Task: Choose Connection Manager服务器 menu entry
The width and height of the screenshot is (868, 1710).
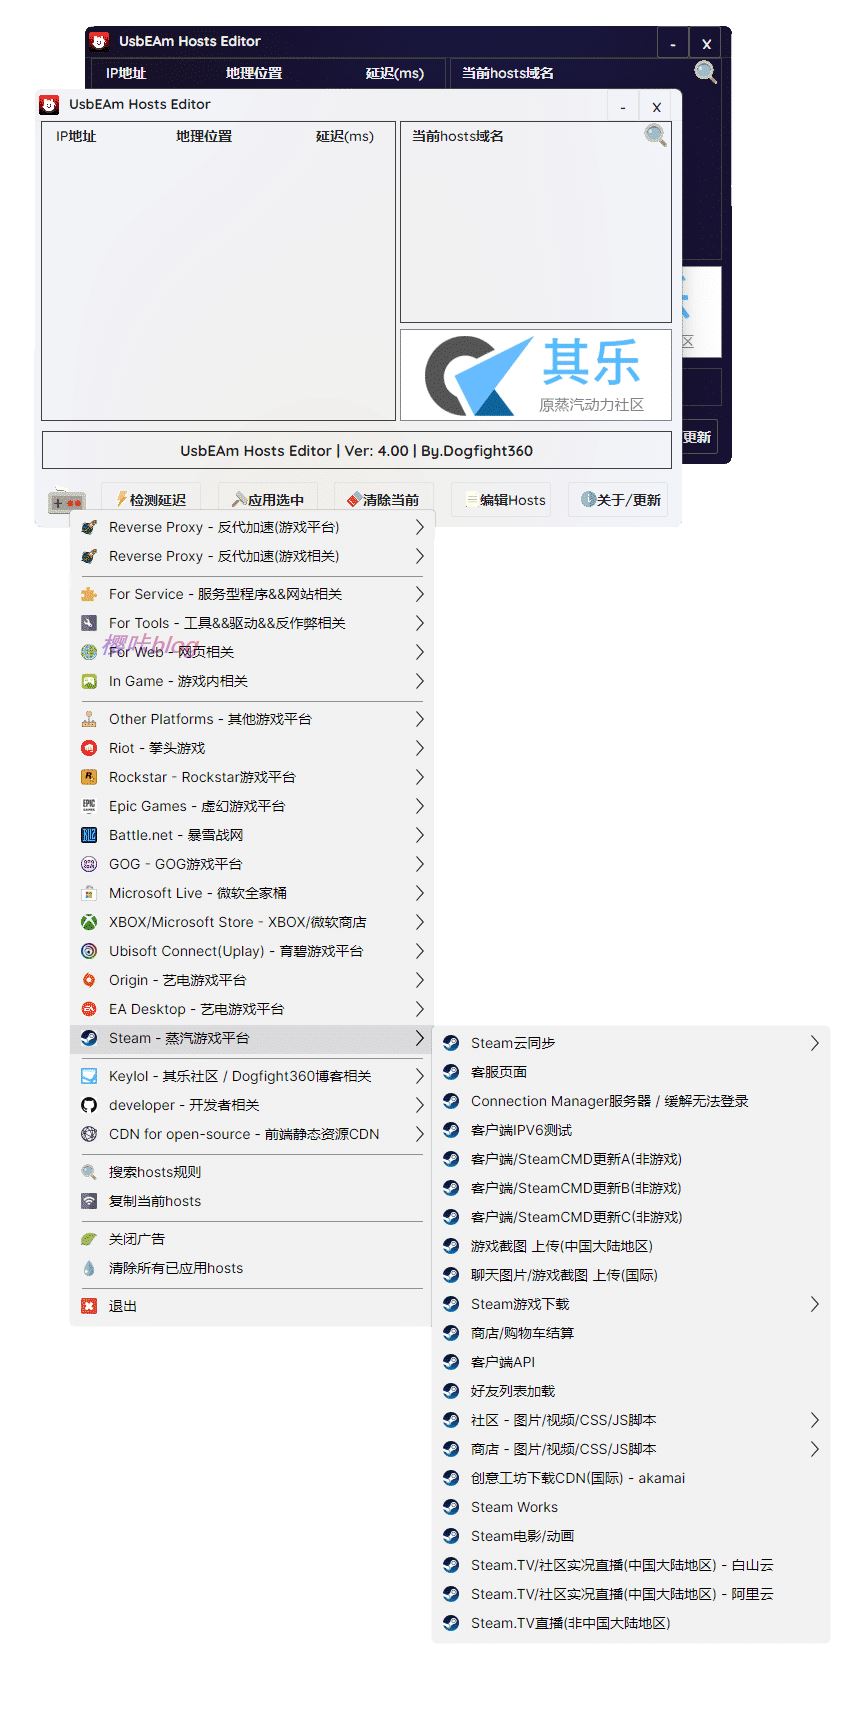Action: click(x=631, y=1101)
